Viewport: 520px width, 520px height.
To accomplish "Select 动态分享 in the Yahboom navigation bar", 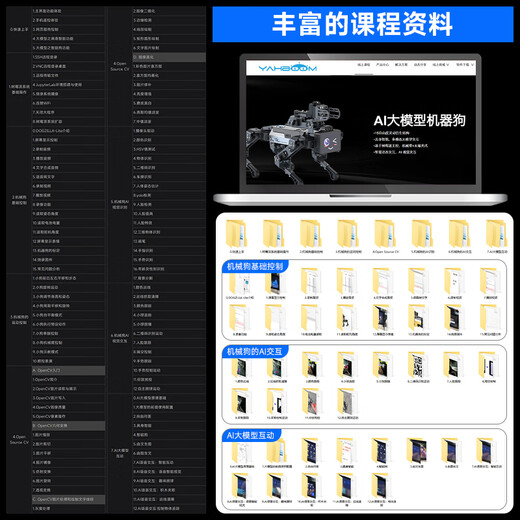I will (x=420, y=65).
